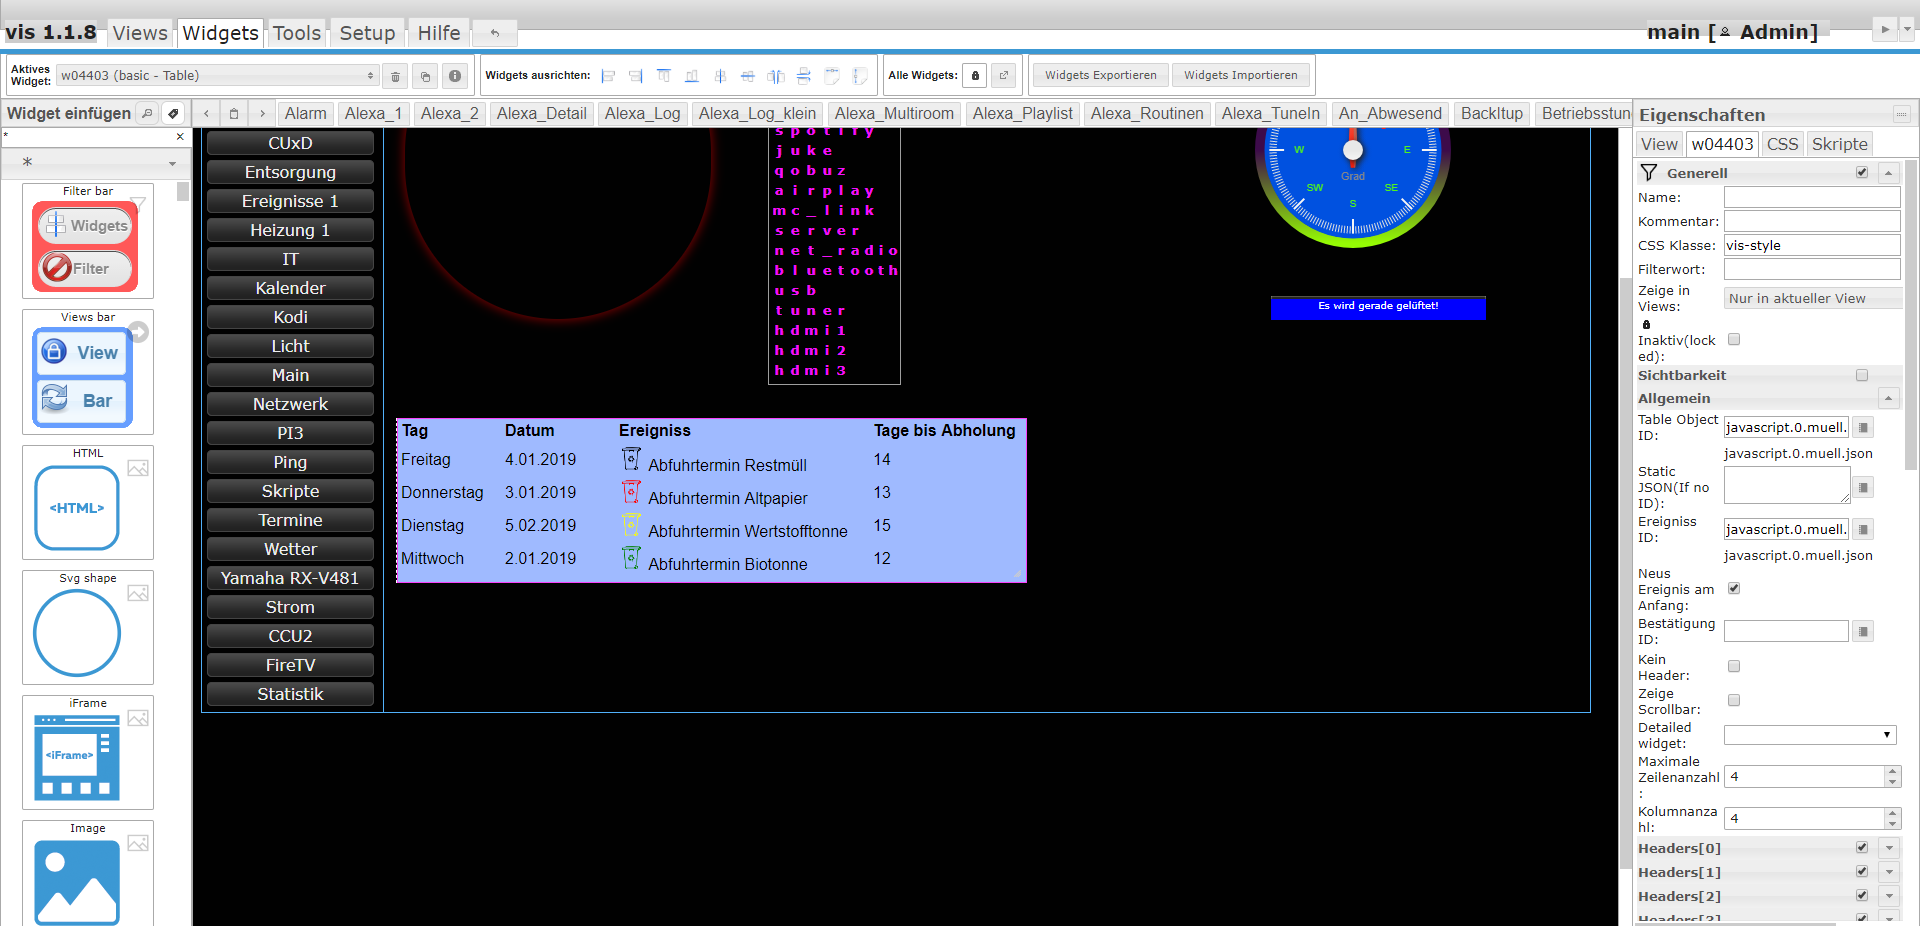Click the Statistik navigation button
Viewport: 1920px width, 926px height.
290,694
